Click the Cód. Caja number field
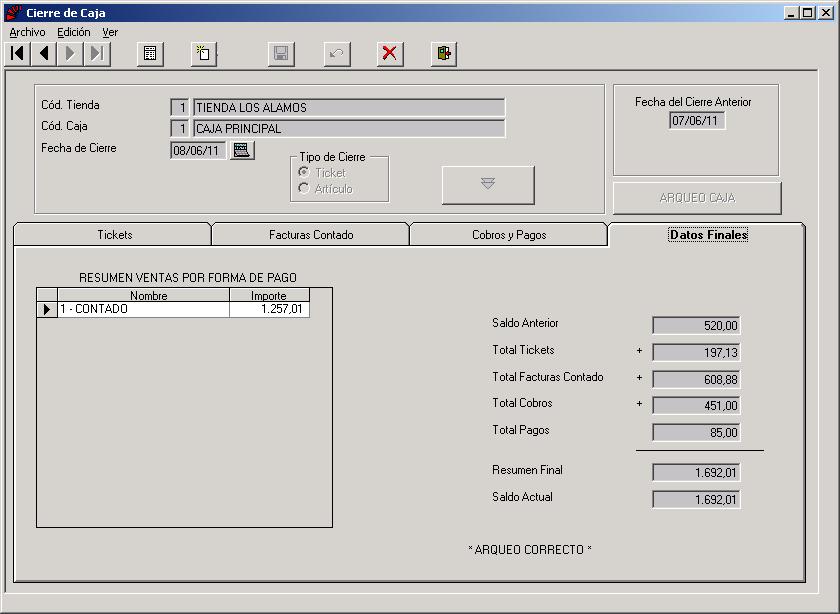This screenshot has width=840, height=614. click(x=179, y=129)
